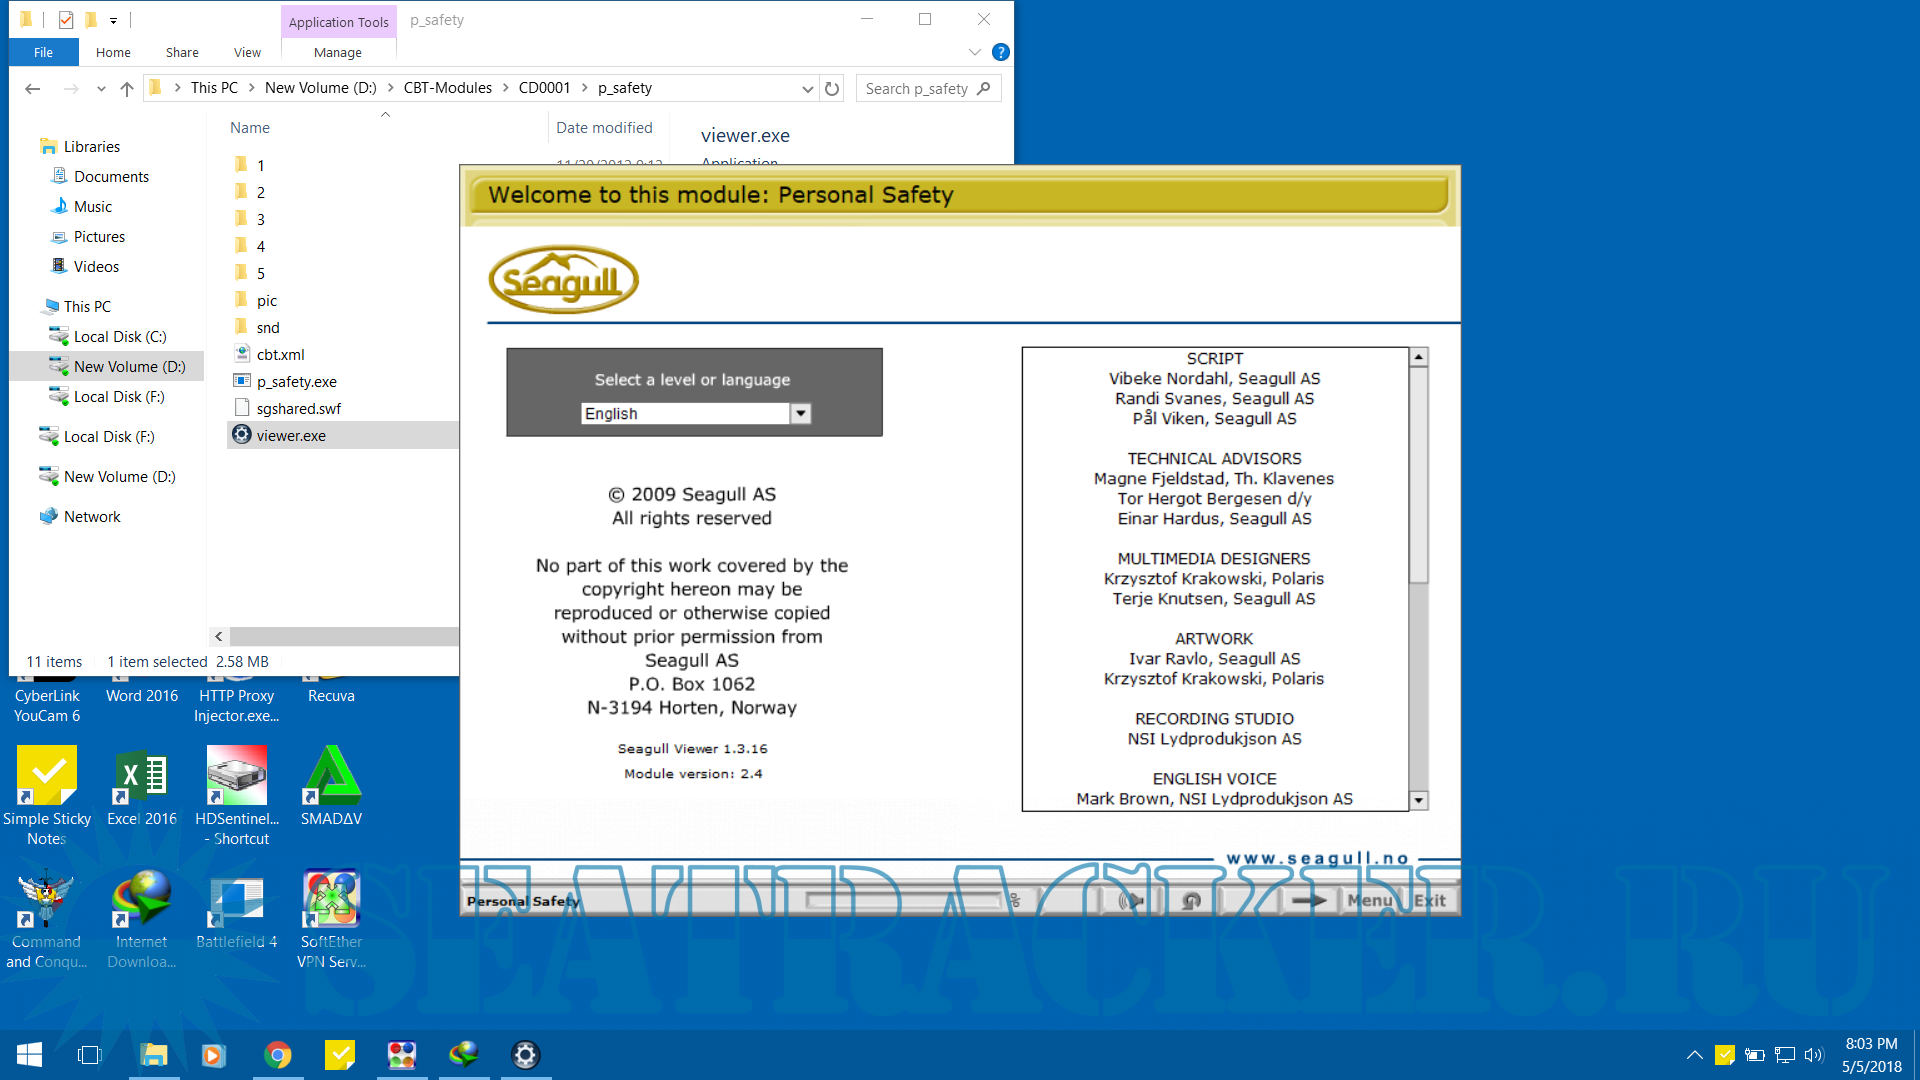Click the volume icon in system tray
The height and width of the screenshot is (1080, 1920).
(x=1814, y=1055)
